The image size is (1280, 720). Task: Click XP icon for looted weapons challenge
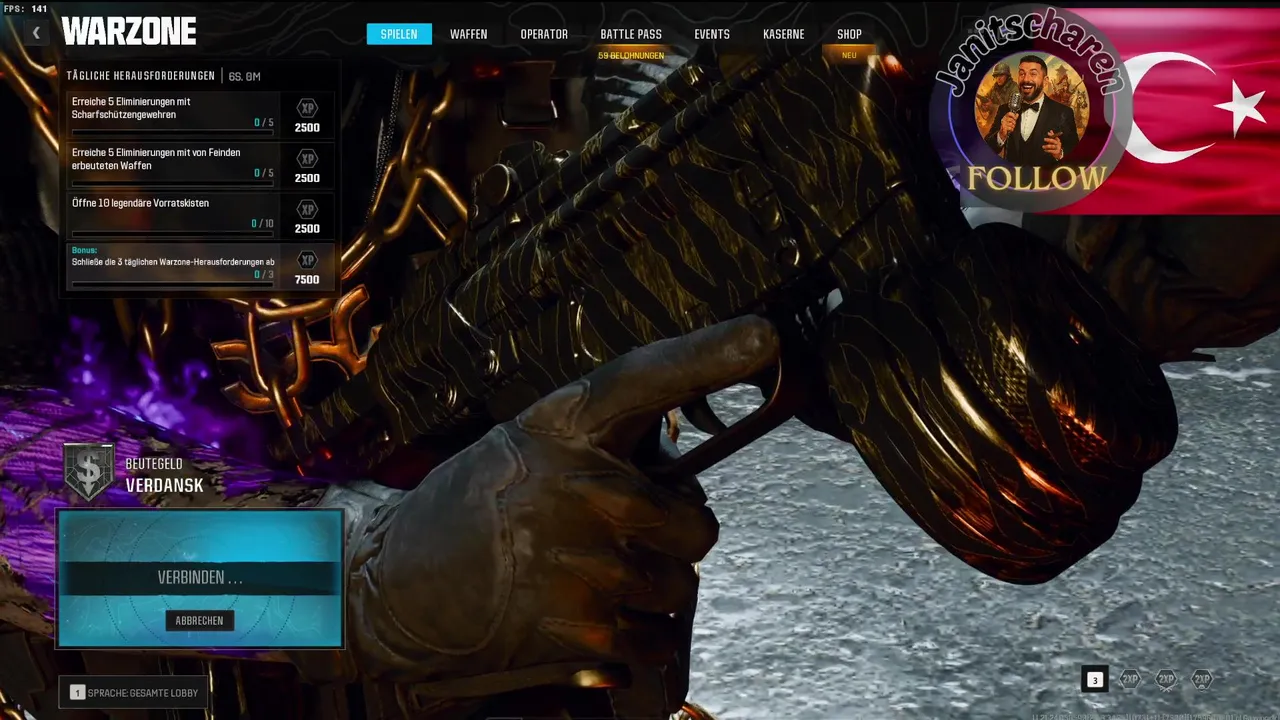pyautogui.click(x=307, y=158)
